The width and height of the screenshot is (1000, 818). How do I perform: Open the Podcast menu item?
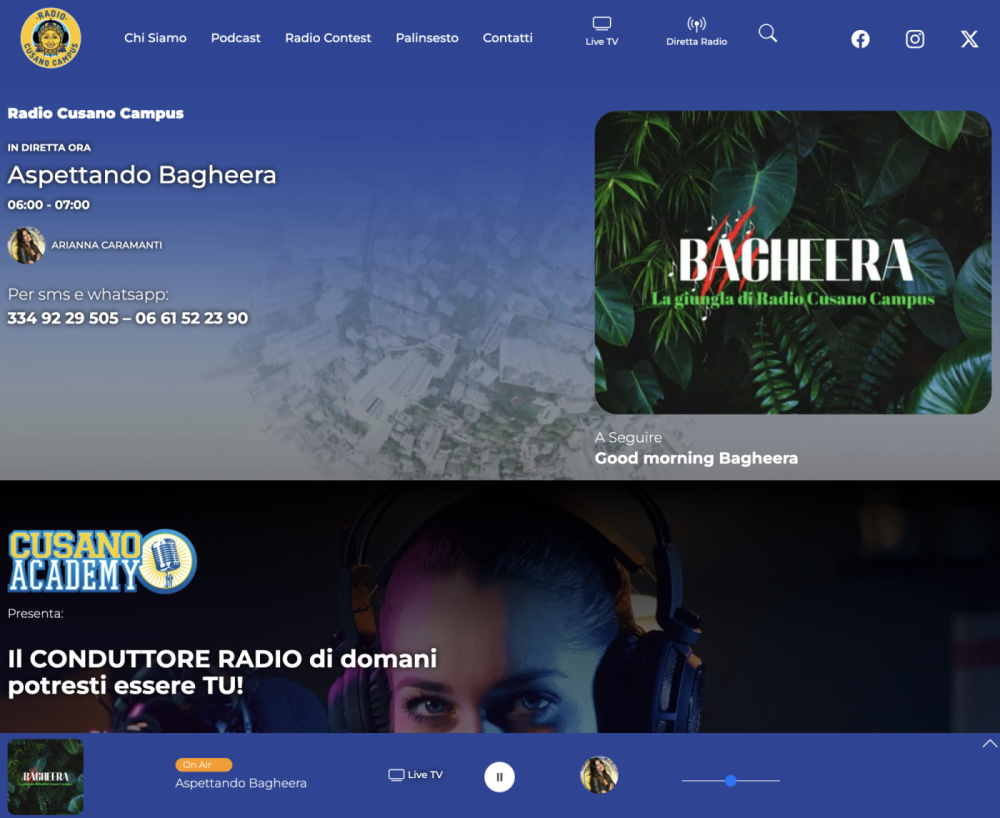pyautogui.click(x=235, y=38)
